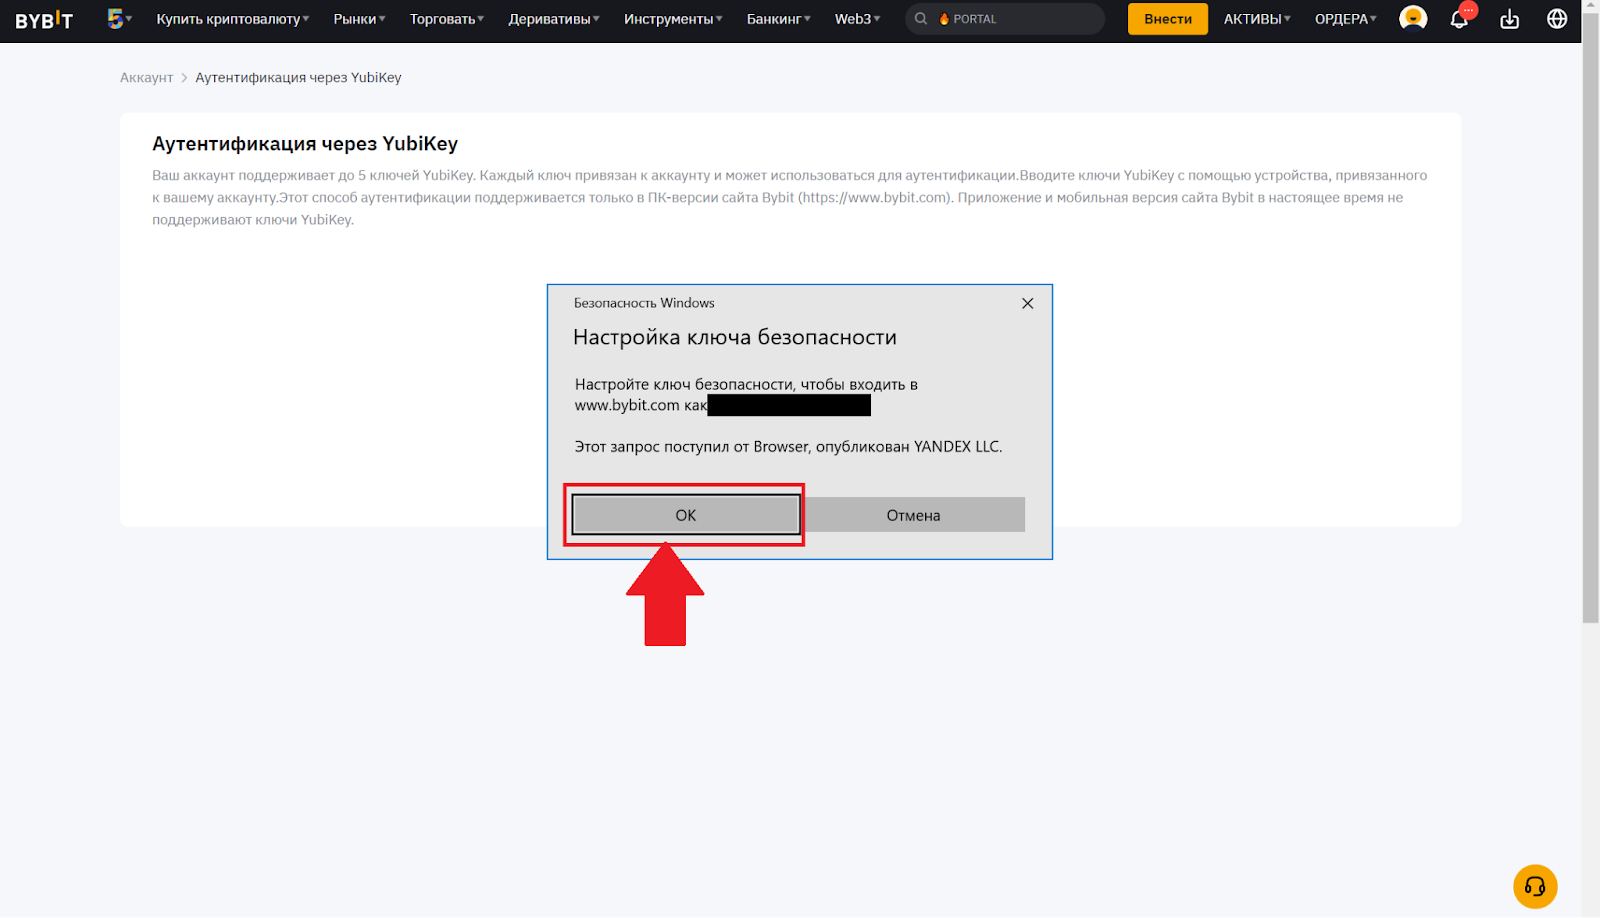Click the Настройка ключа безопасности title

pyautogui.click(x=735, y=337)
